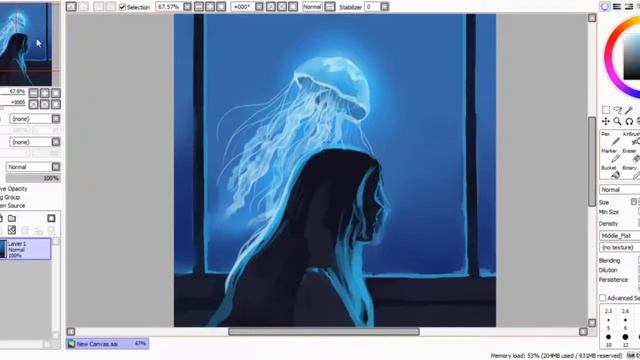640x360 pixels.
Task: Choose the Binary pen tool
Action: tap(631, 172)
